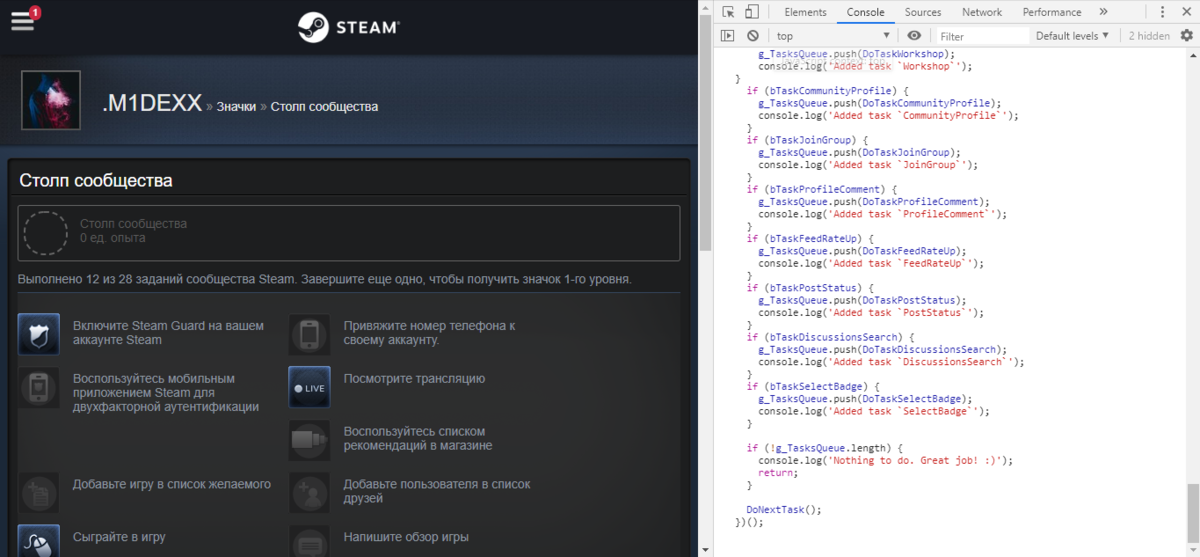Screen dimensions: 1200x557
Task: Click the add friend task icon
Action: pos(309,493)
